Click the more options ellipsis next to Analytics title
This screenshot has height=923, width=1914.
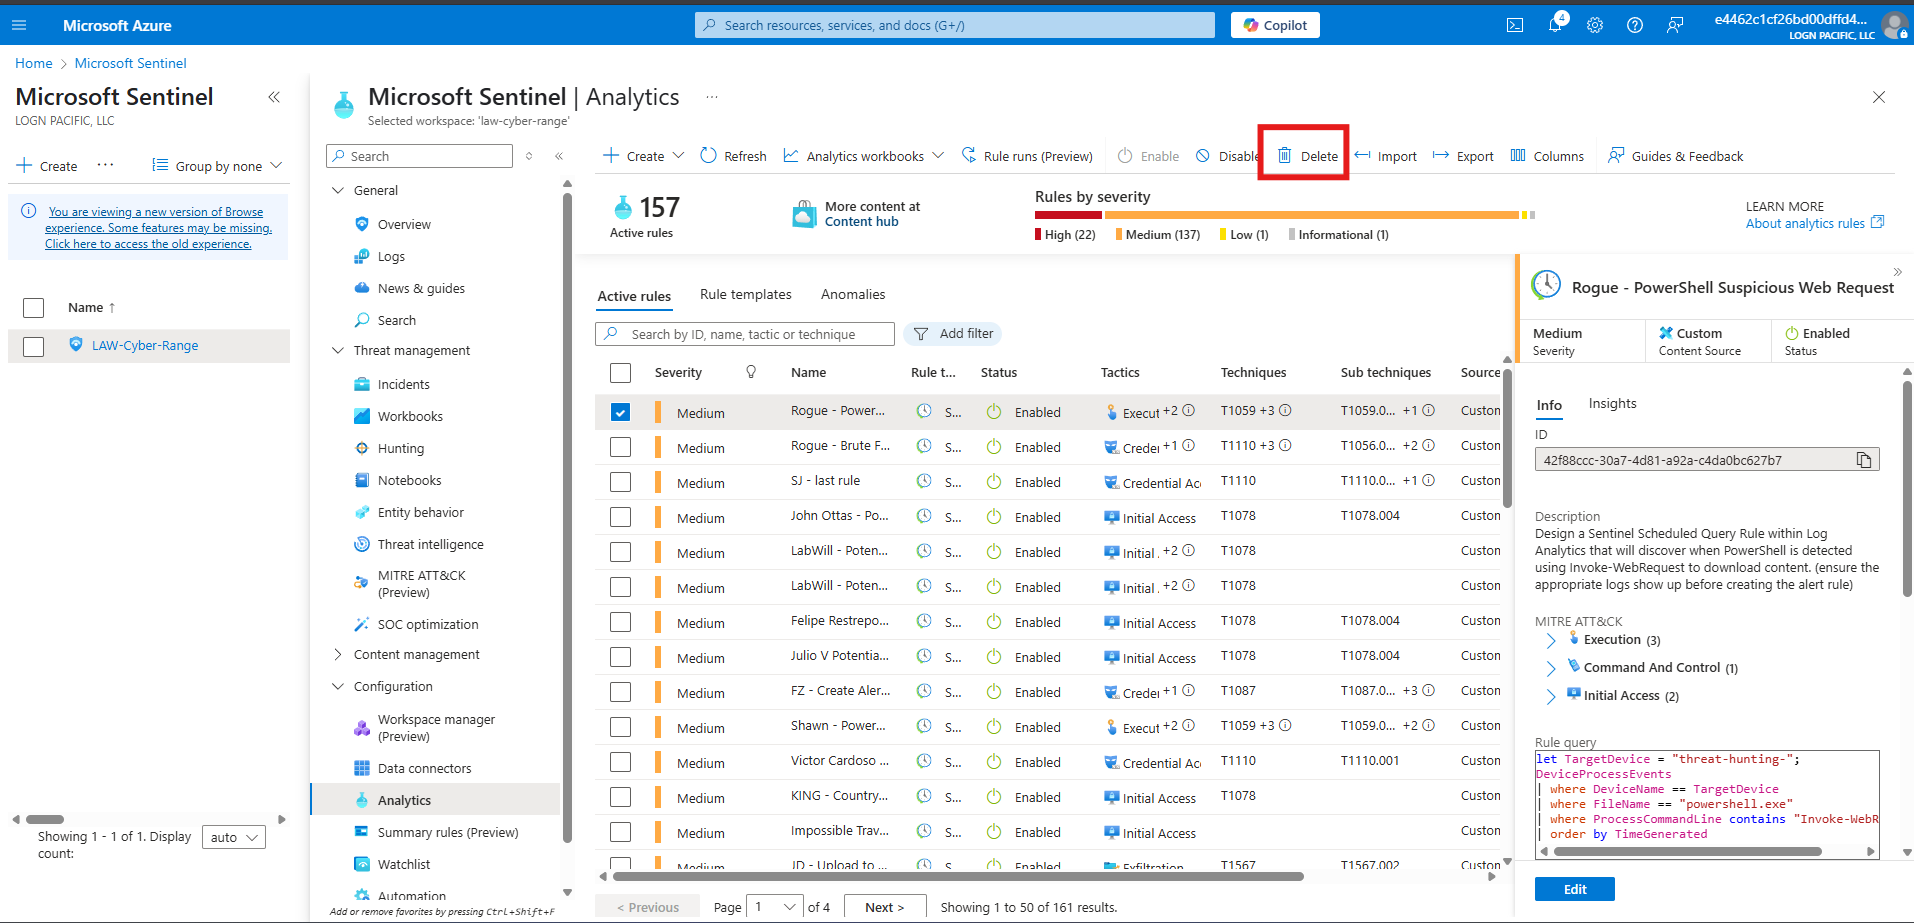[712, 97]
